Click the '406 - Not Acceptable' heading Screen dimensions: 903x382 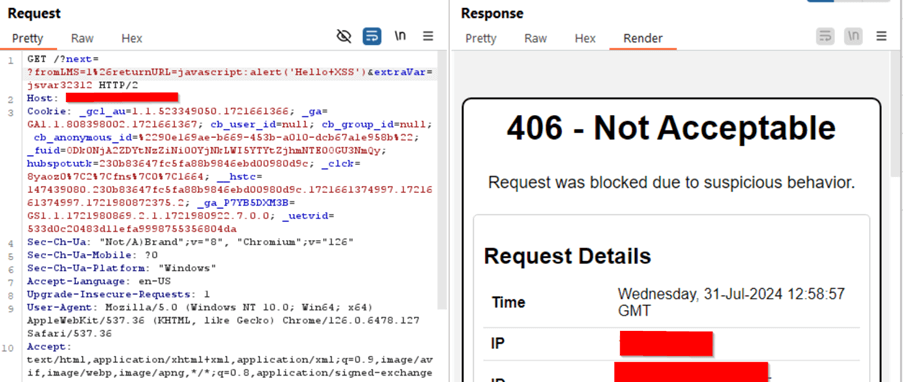(x=671, y=128)
